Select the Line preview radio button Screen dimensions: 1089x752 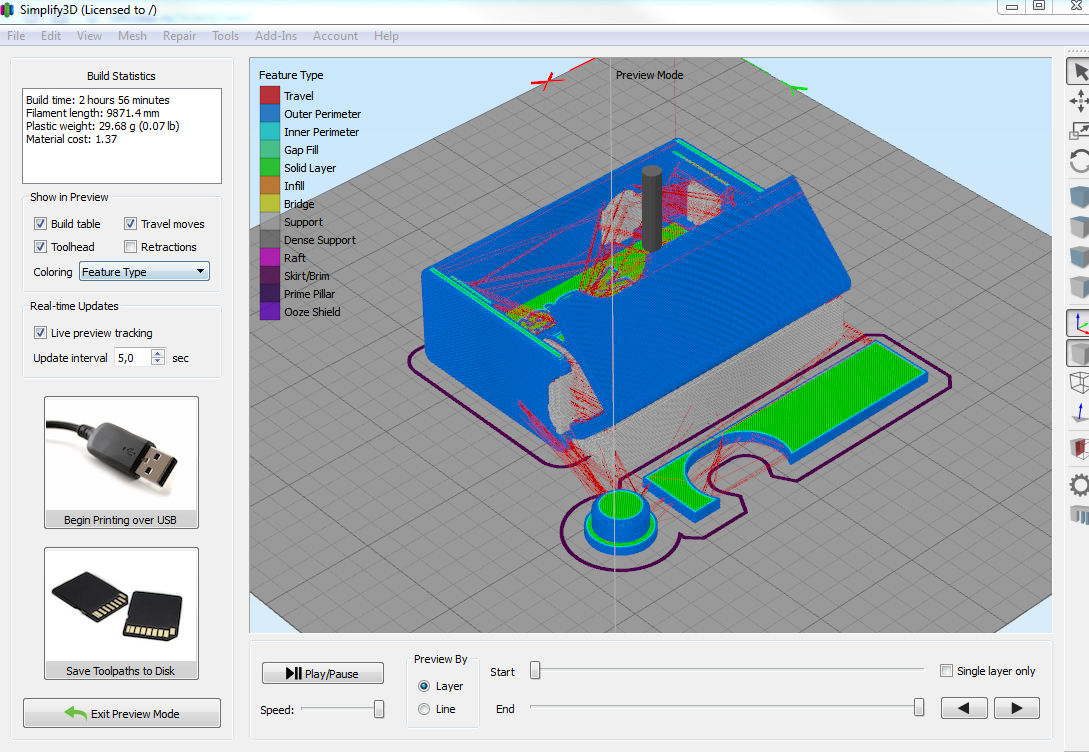425,709
